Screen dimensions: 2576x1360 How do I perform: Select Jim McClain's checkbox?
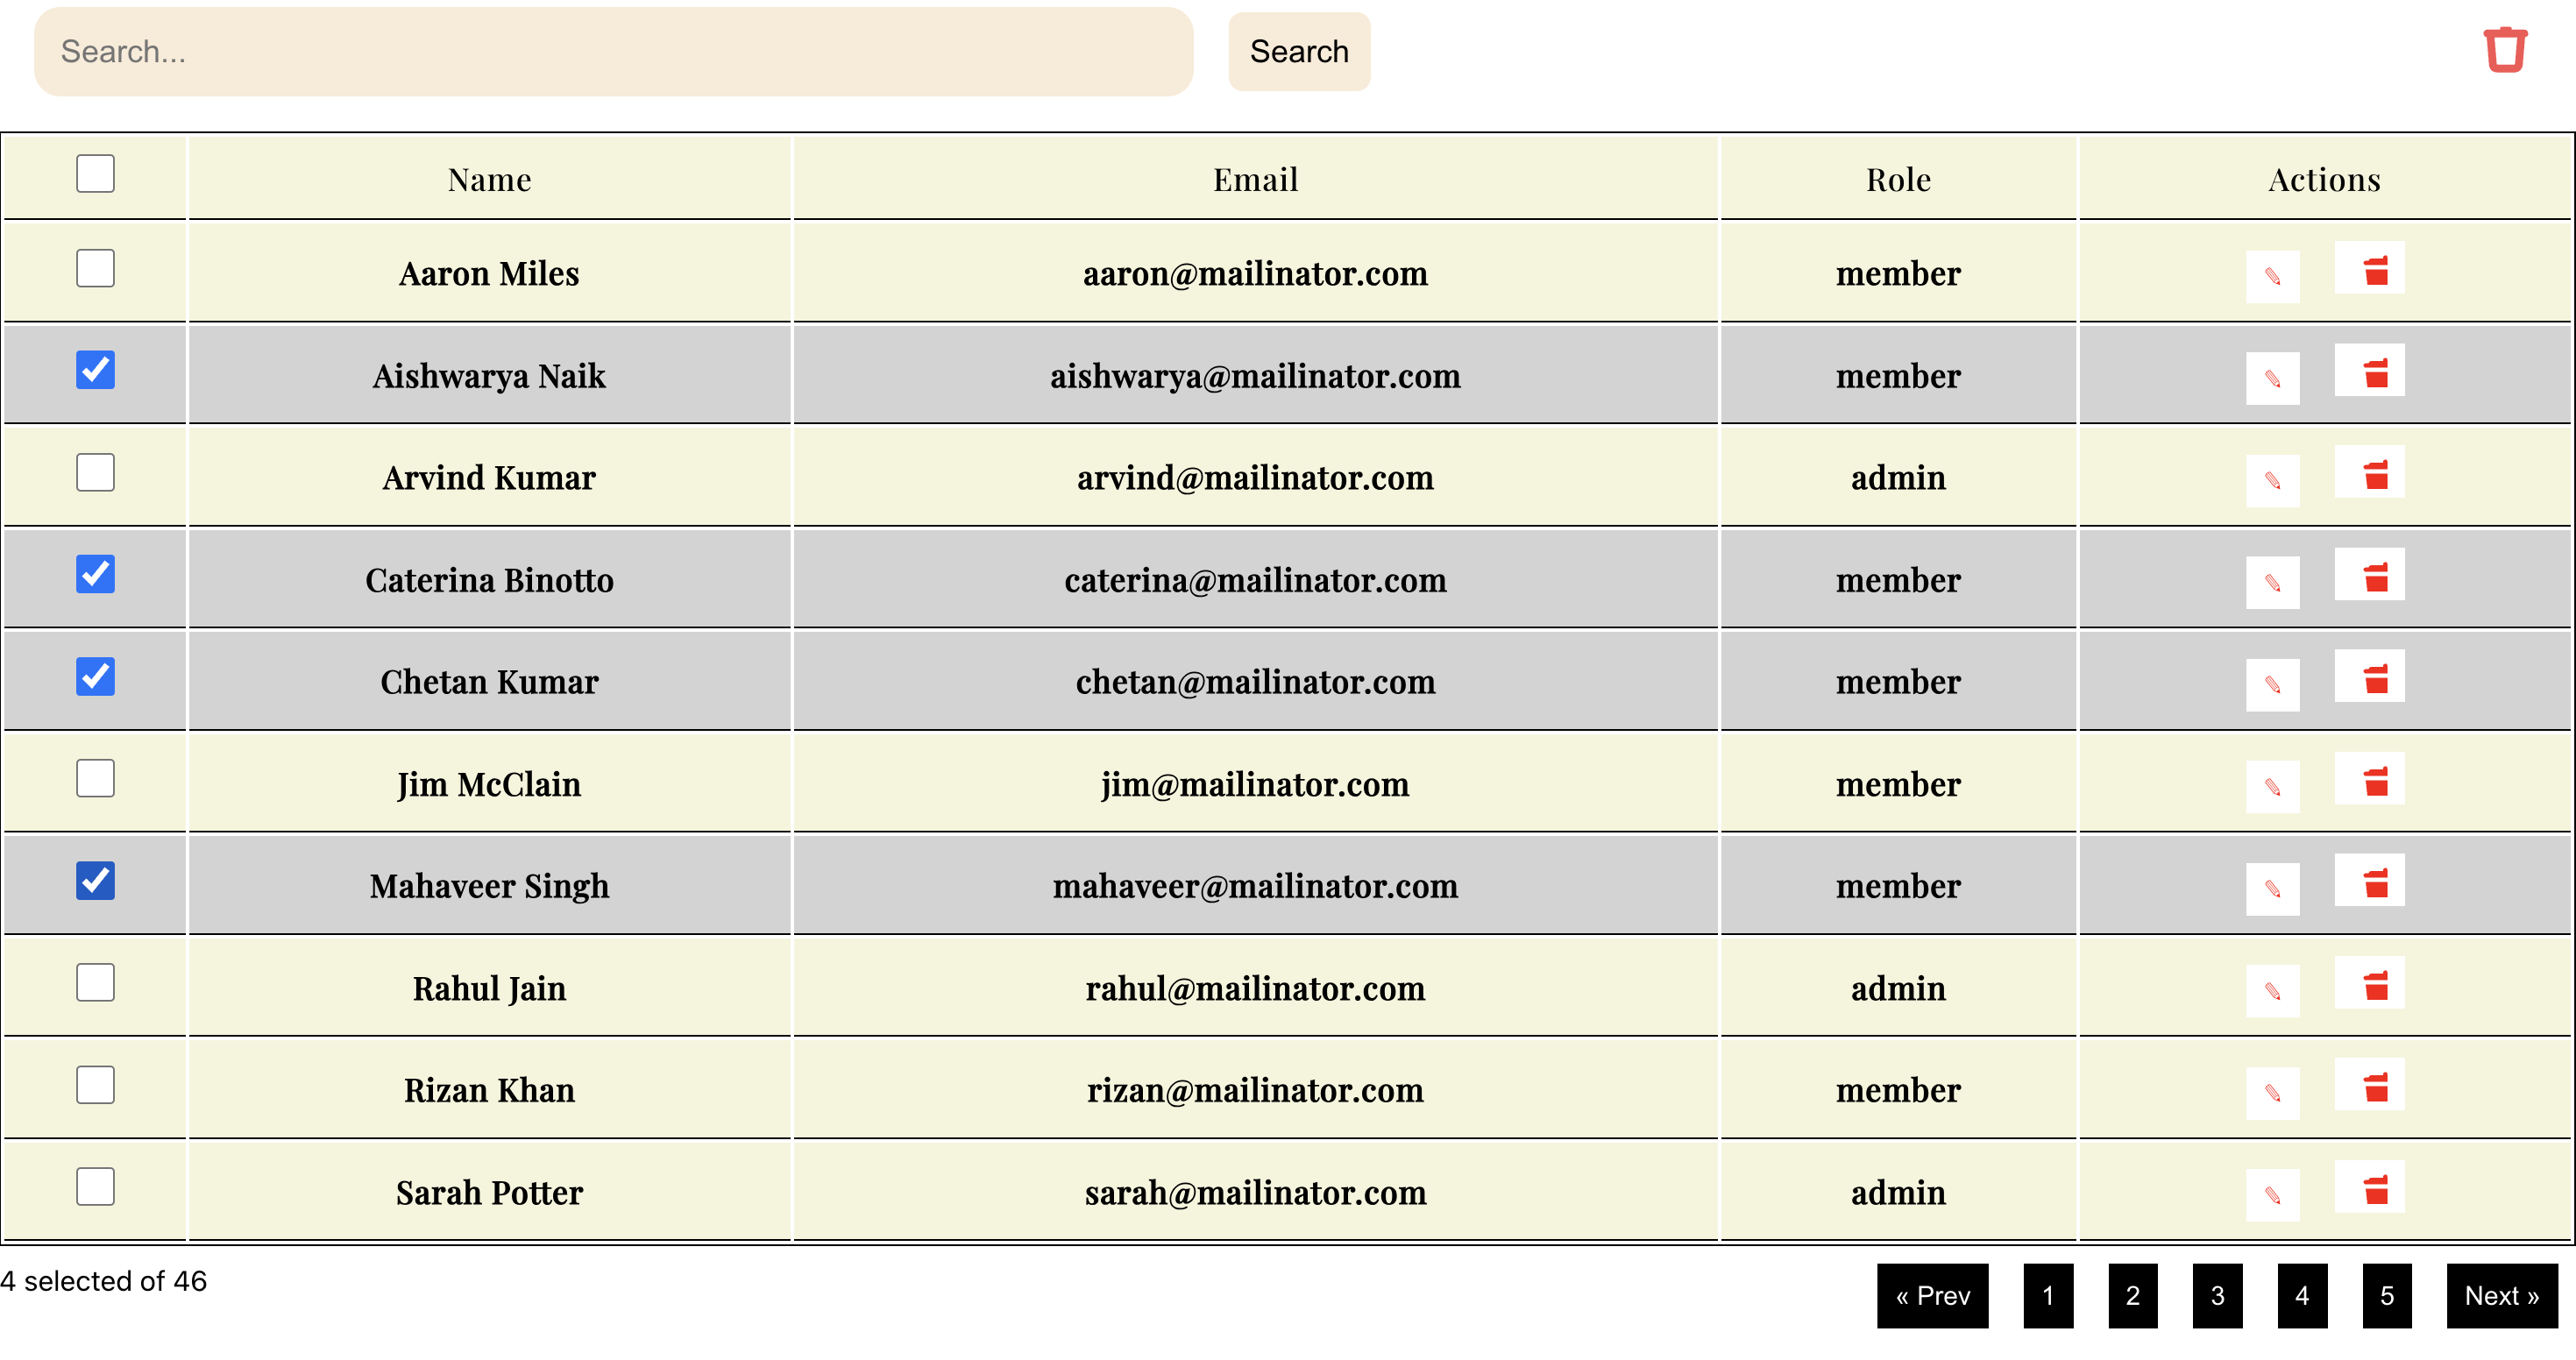(95, 777)
